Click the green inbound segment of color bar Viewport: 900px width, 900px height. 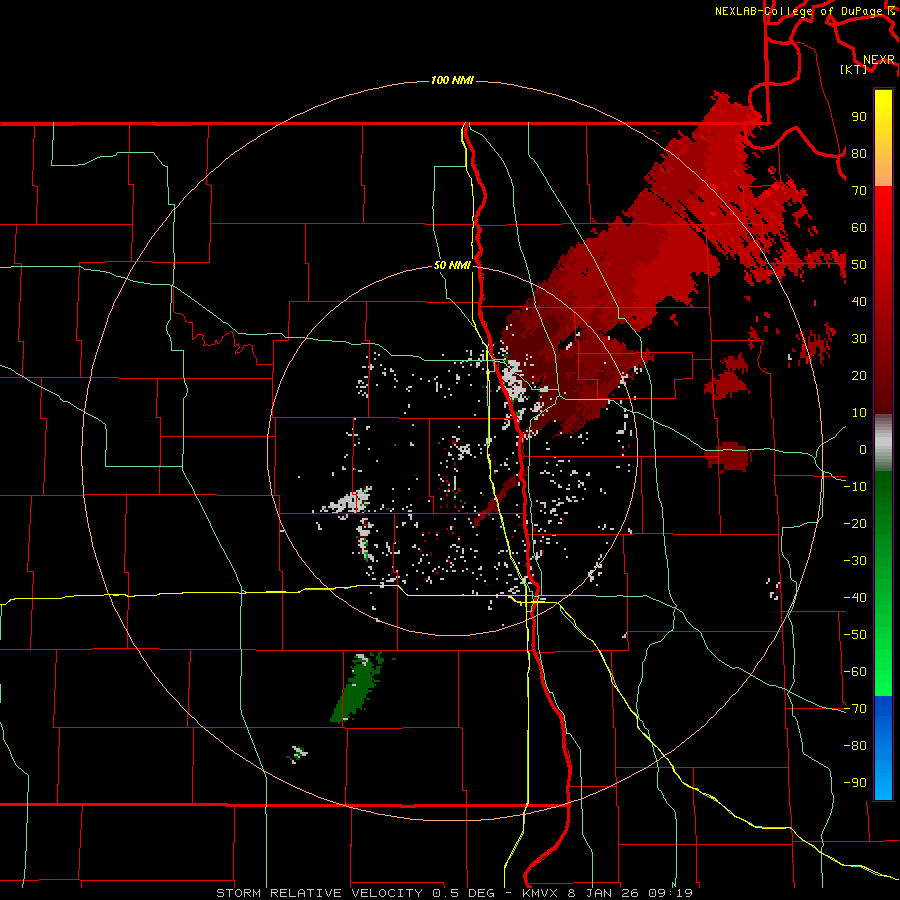click(x=883, y=584)
